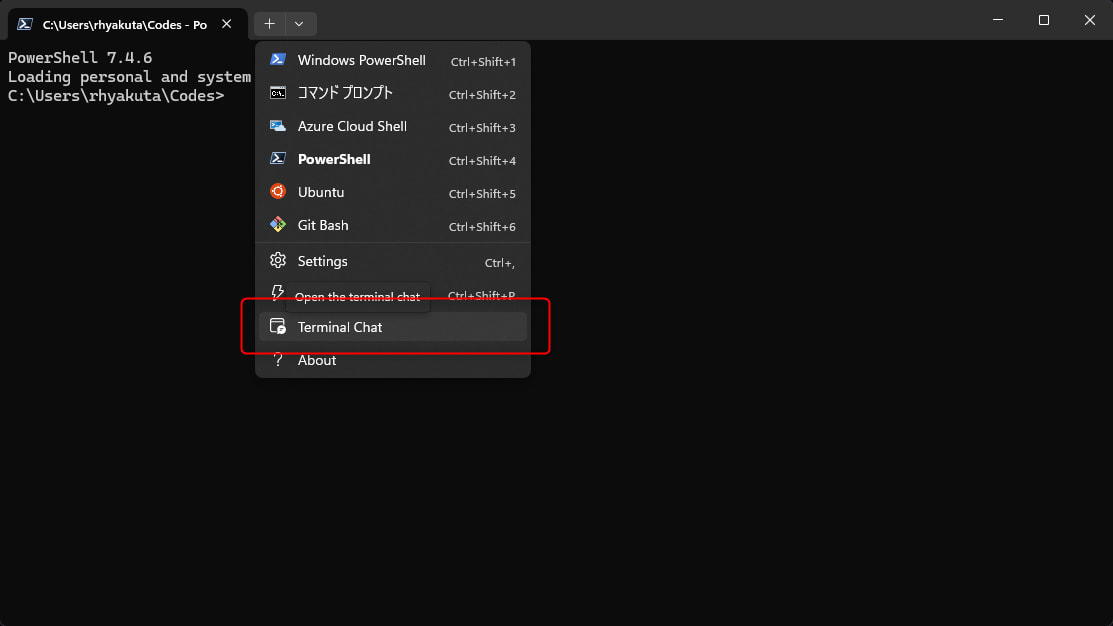
Task: Open Windows PowerShell profile from menu
Action: point(393,60)
